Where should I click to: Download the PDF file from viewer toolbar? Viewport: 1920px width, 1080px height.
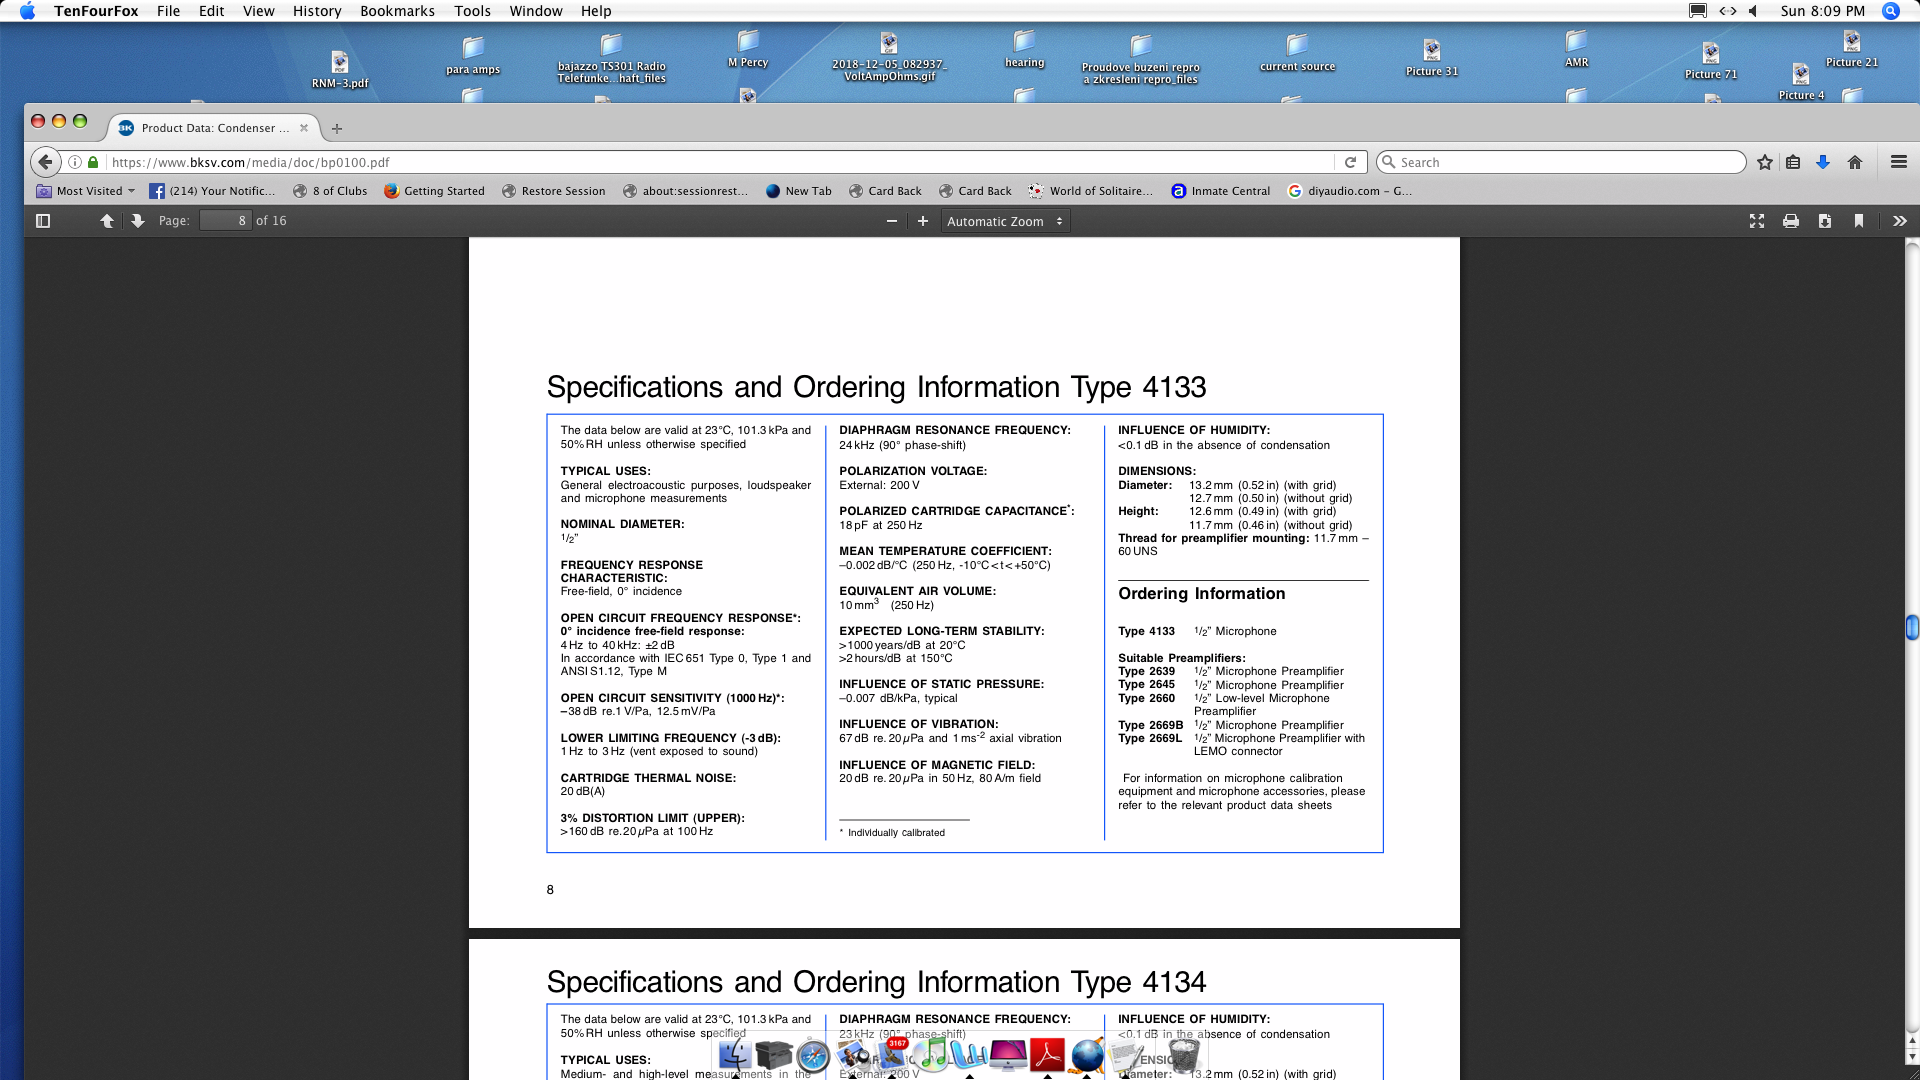(1825, 221)
